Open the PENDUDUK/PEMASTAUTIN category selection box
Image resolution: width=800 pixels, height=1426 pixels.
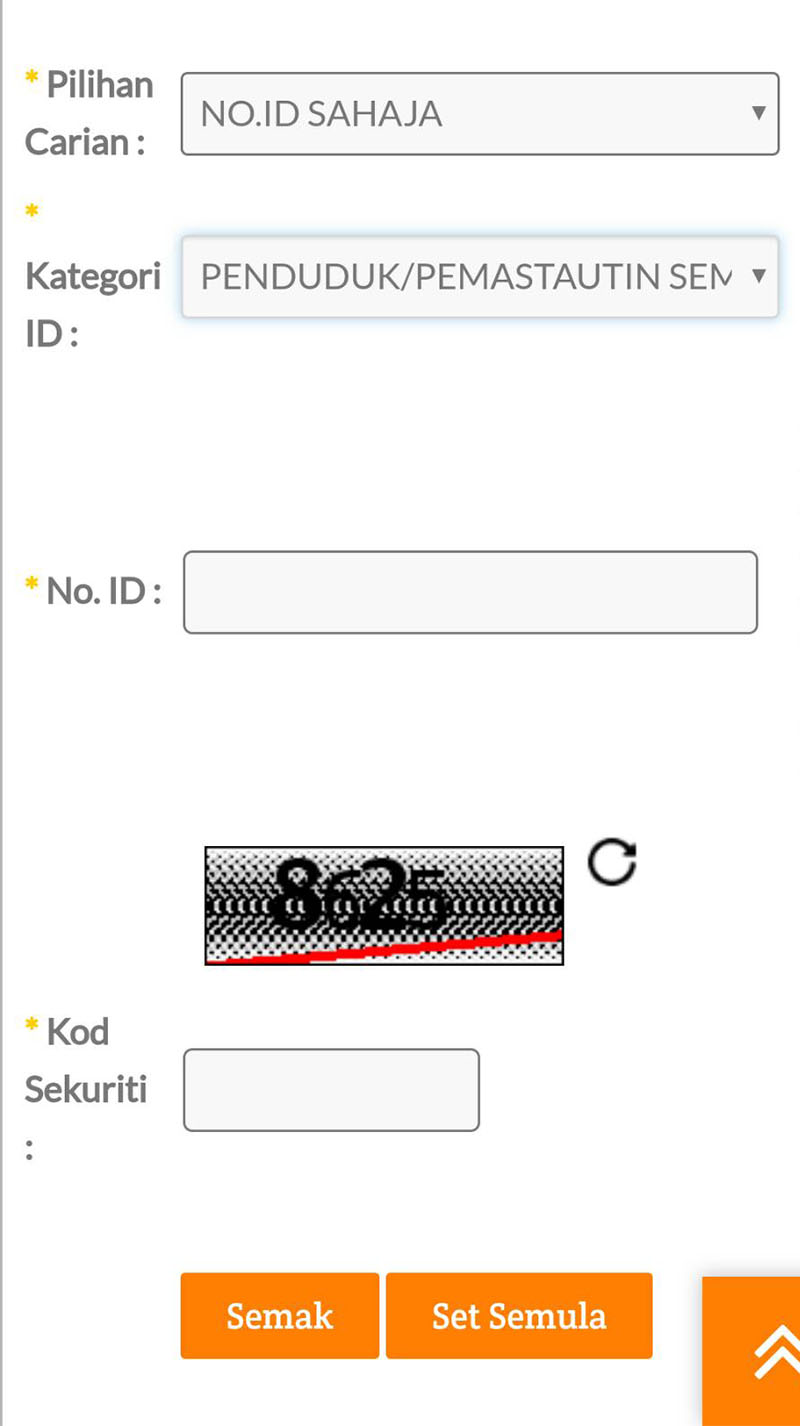click(x=480, y=277)
